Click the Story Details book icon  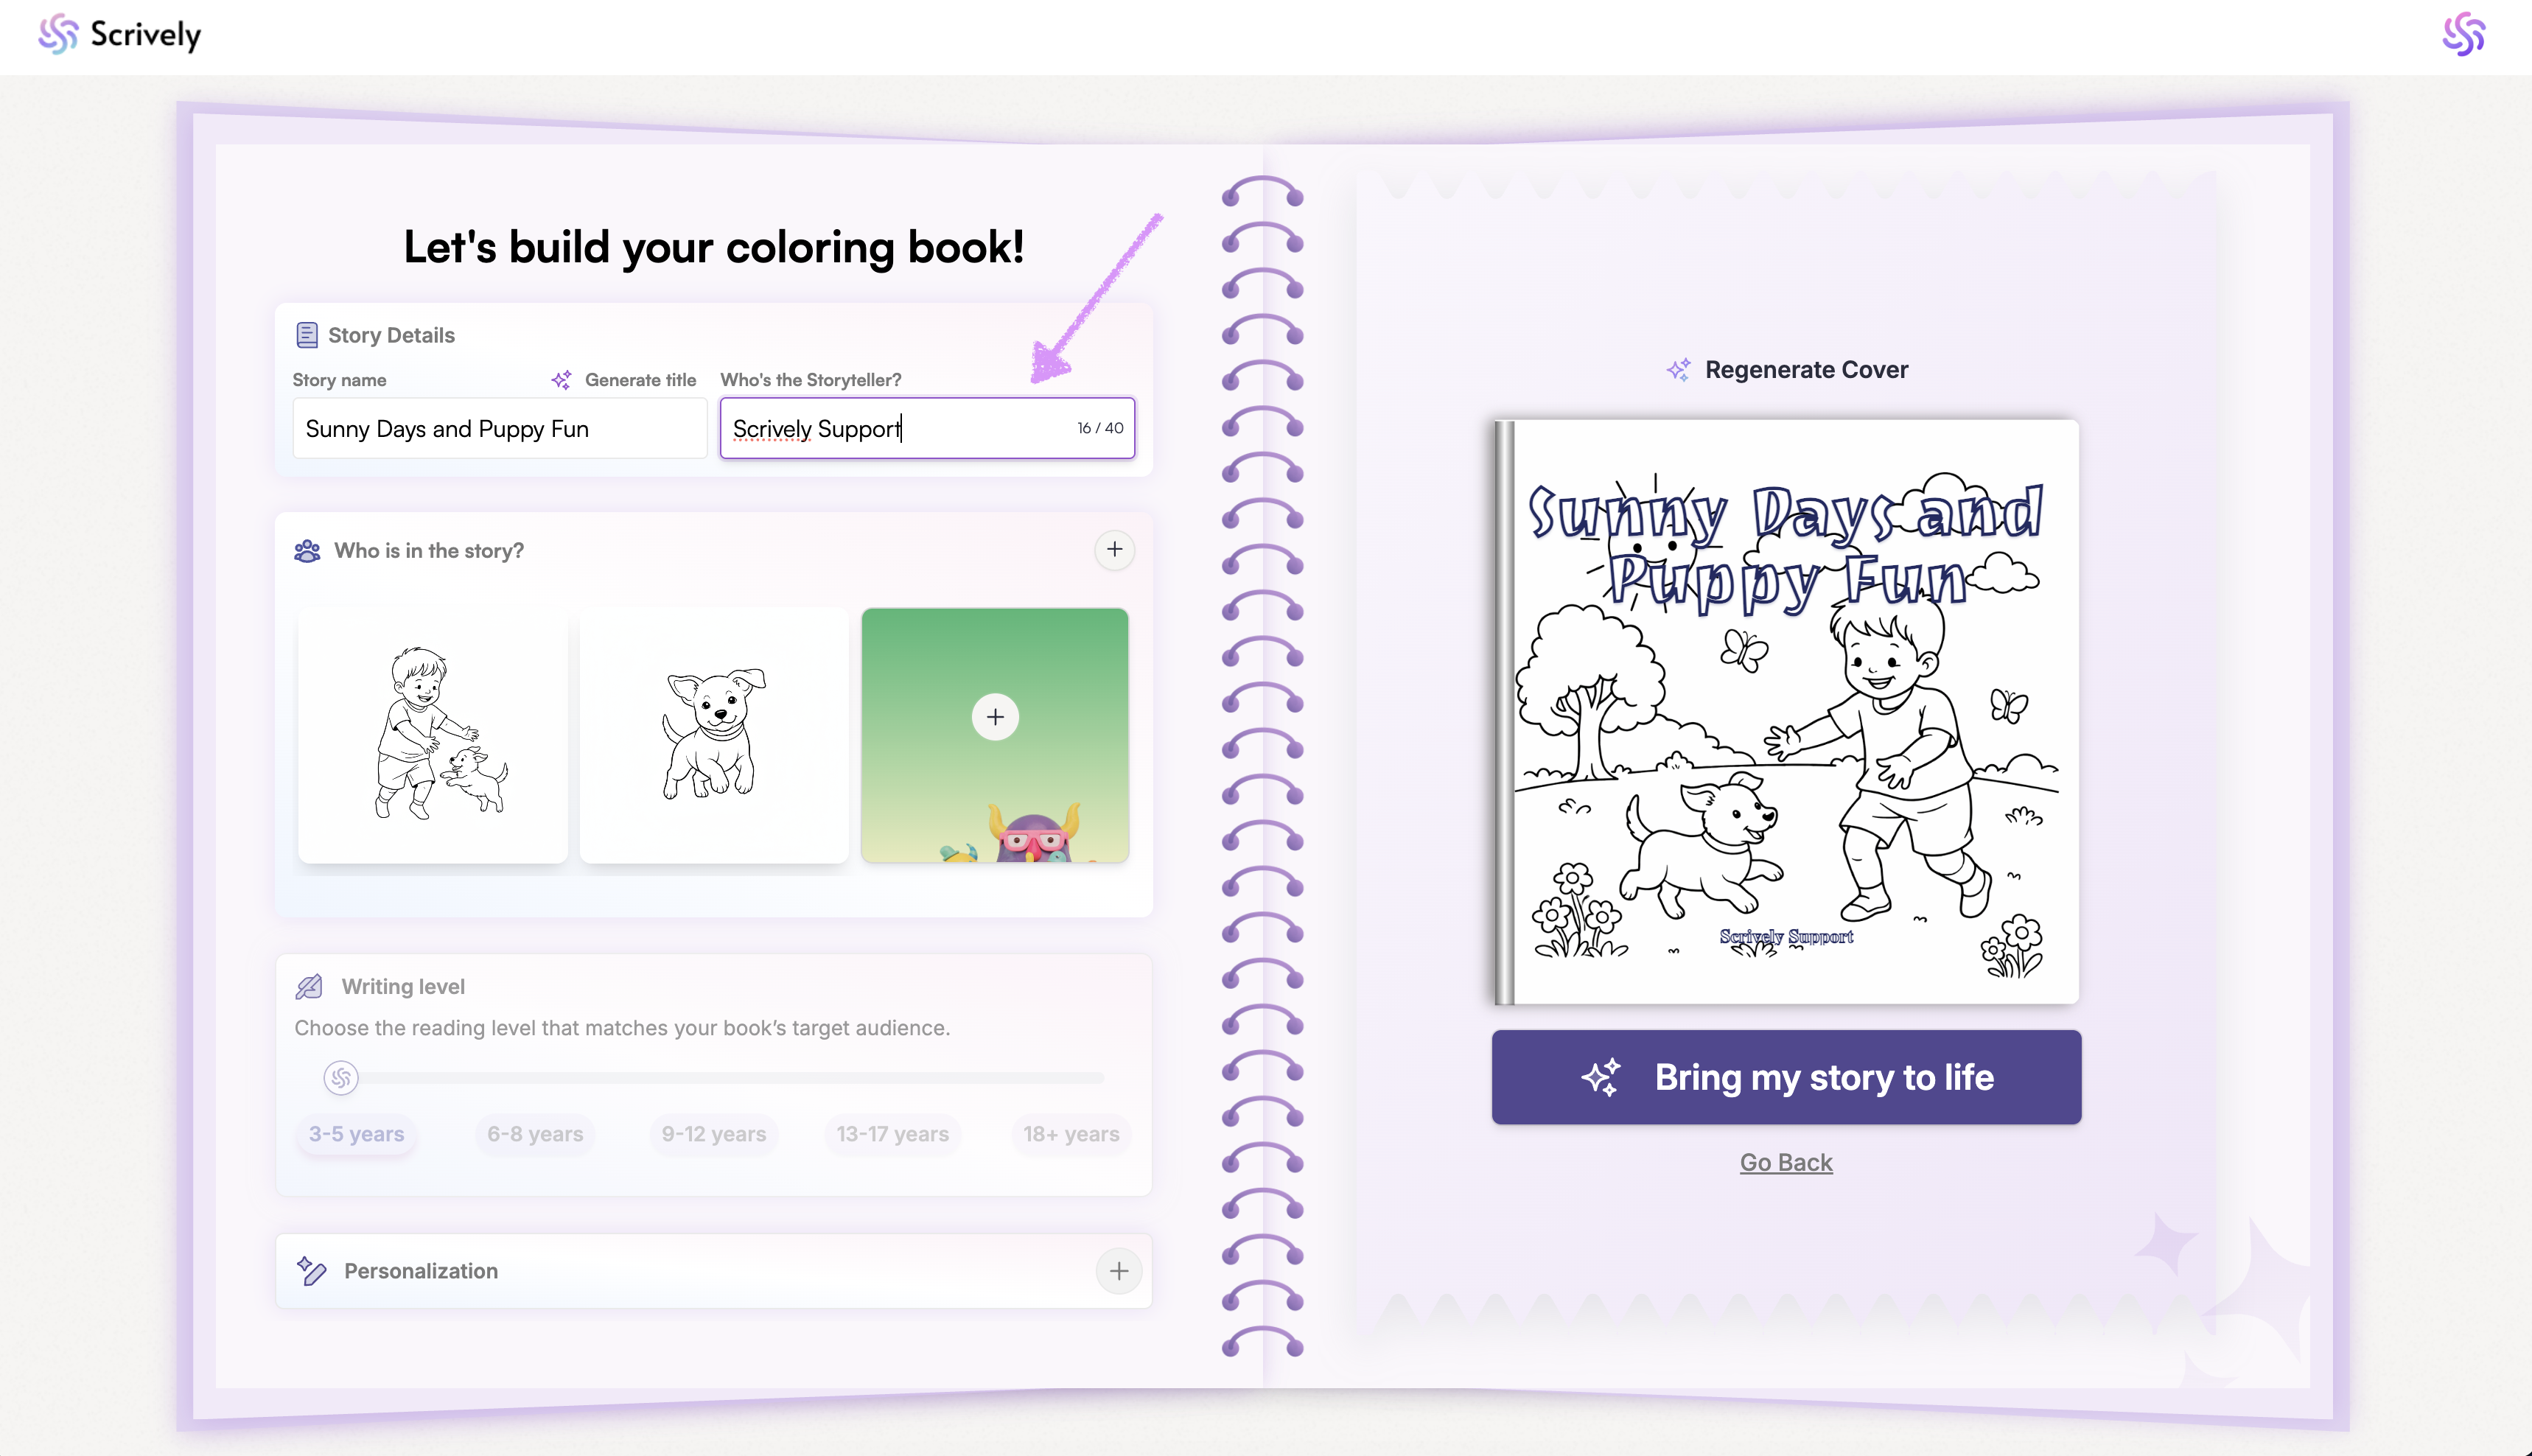pos(307,335)
